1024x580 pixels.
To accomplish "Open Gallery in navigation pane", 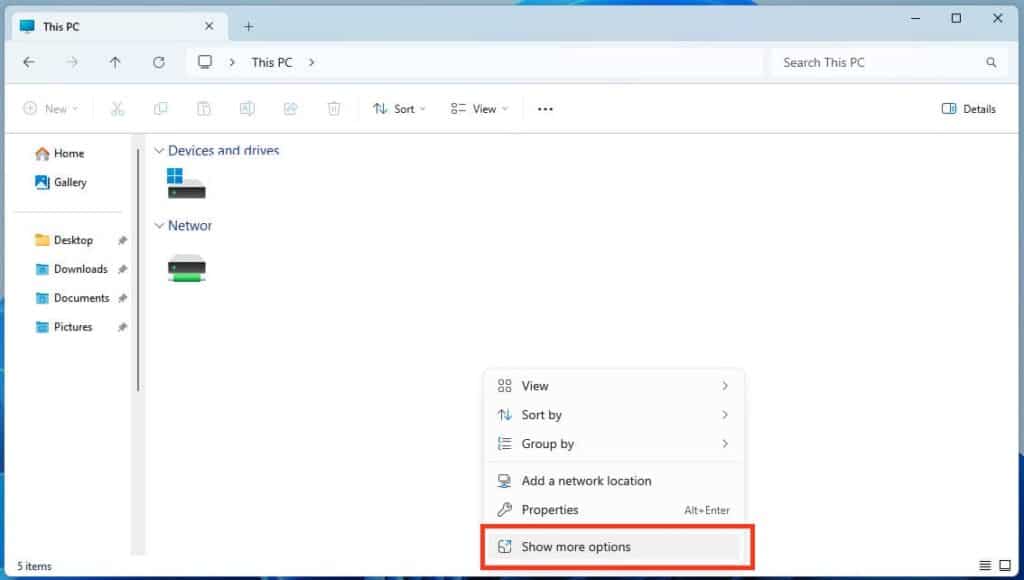I will point(61,182).
